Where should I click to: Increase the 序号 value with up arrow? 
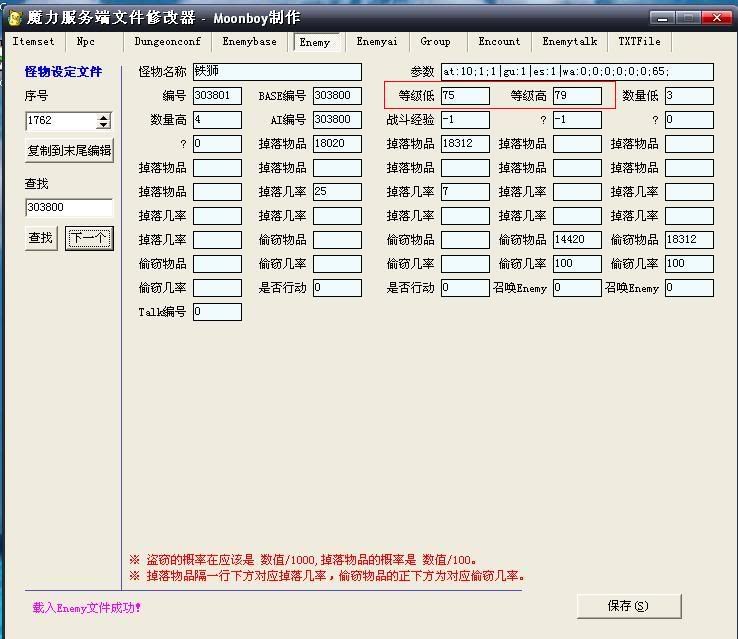click(x=104, y=117)
